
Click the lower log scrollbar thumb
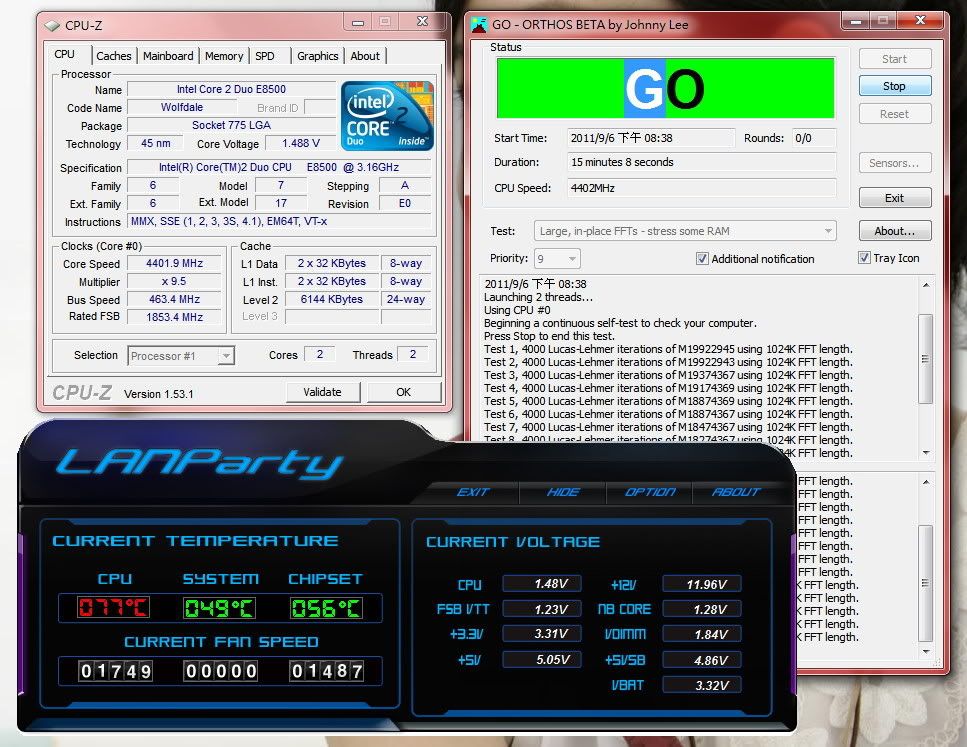925,584
